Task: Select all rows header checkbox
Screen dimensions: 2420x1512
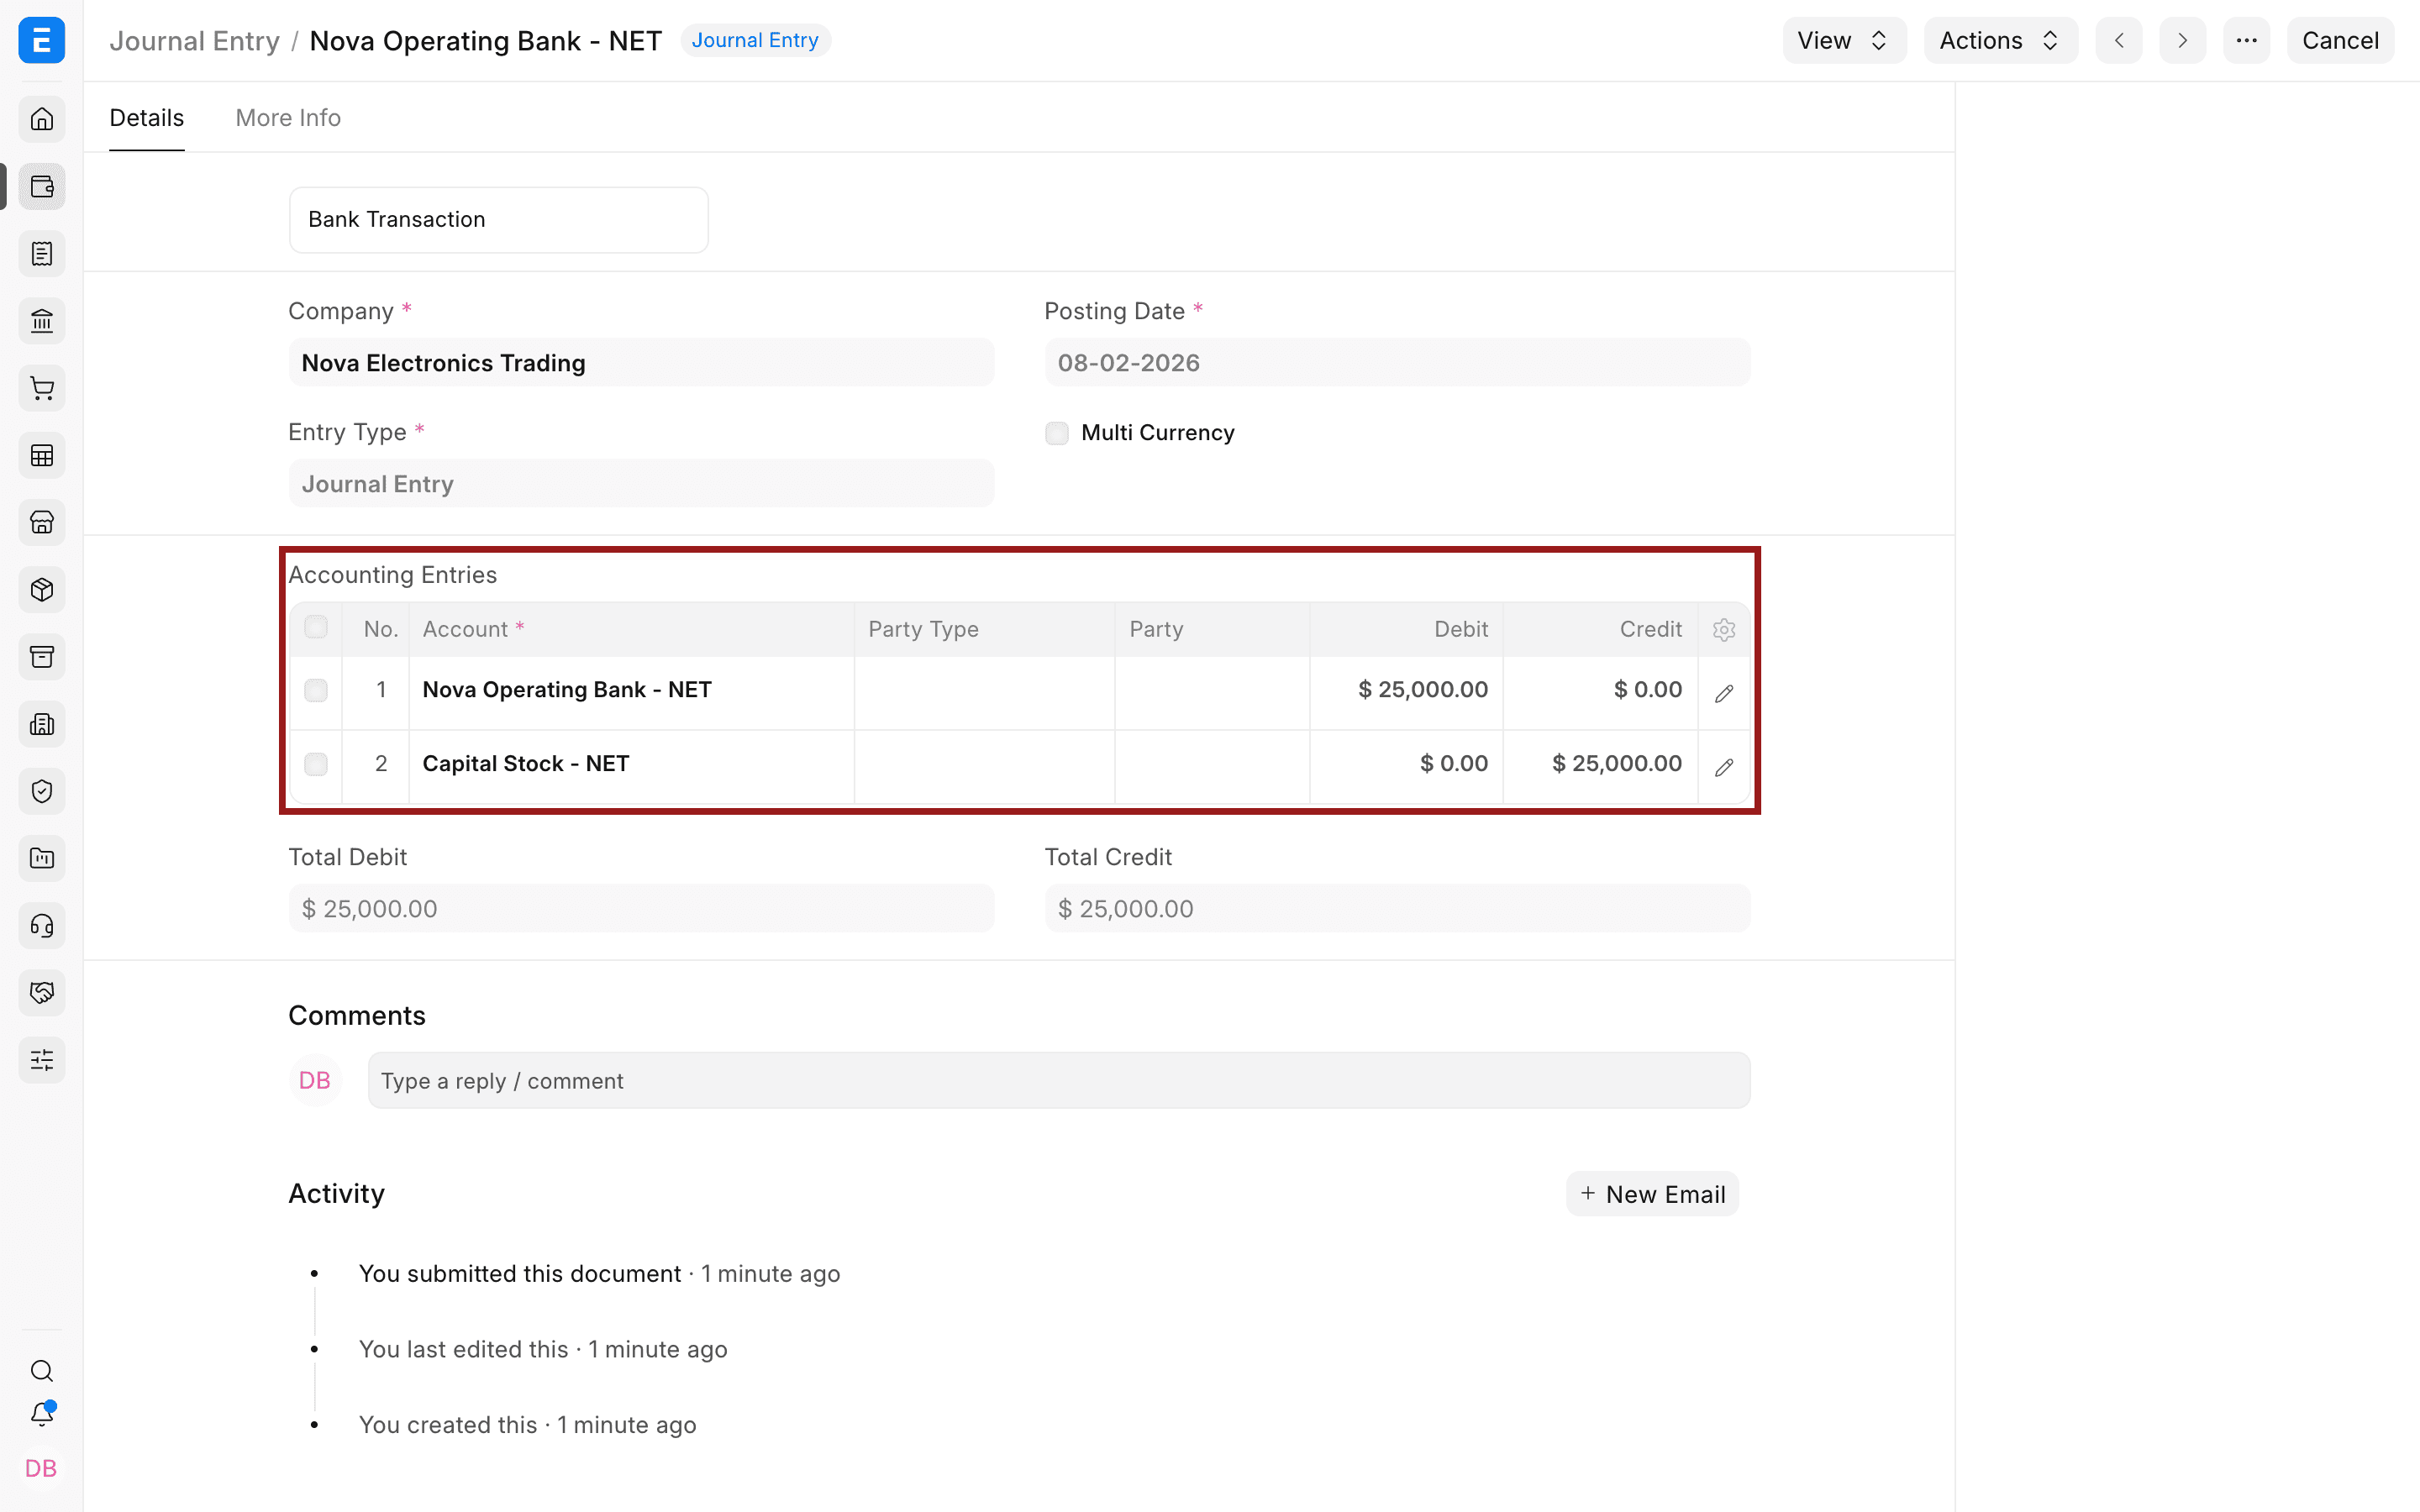Action: pyautogui.click(x=316, y=627)
